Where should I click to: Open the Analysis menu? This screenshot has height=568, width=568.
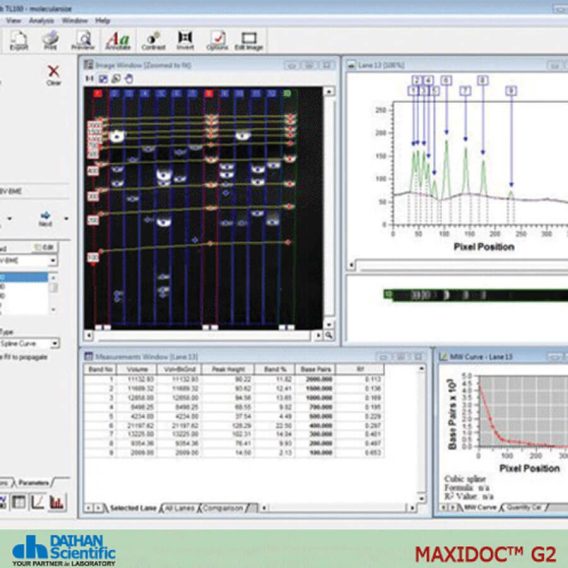pos(41,21)
